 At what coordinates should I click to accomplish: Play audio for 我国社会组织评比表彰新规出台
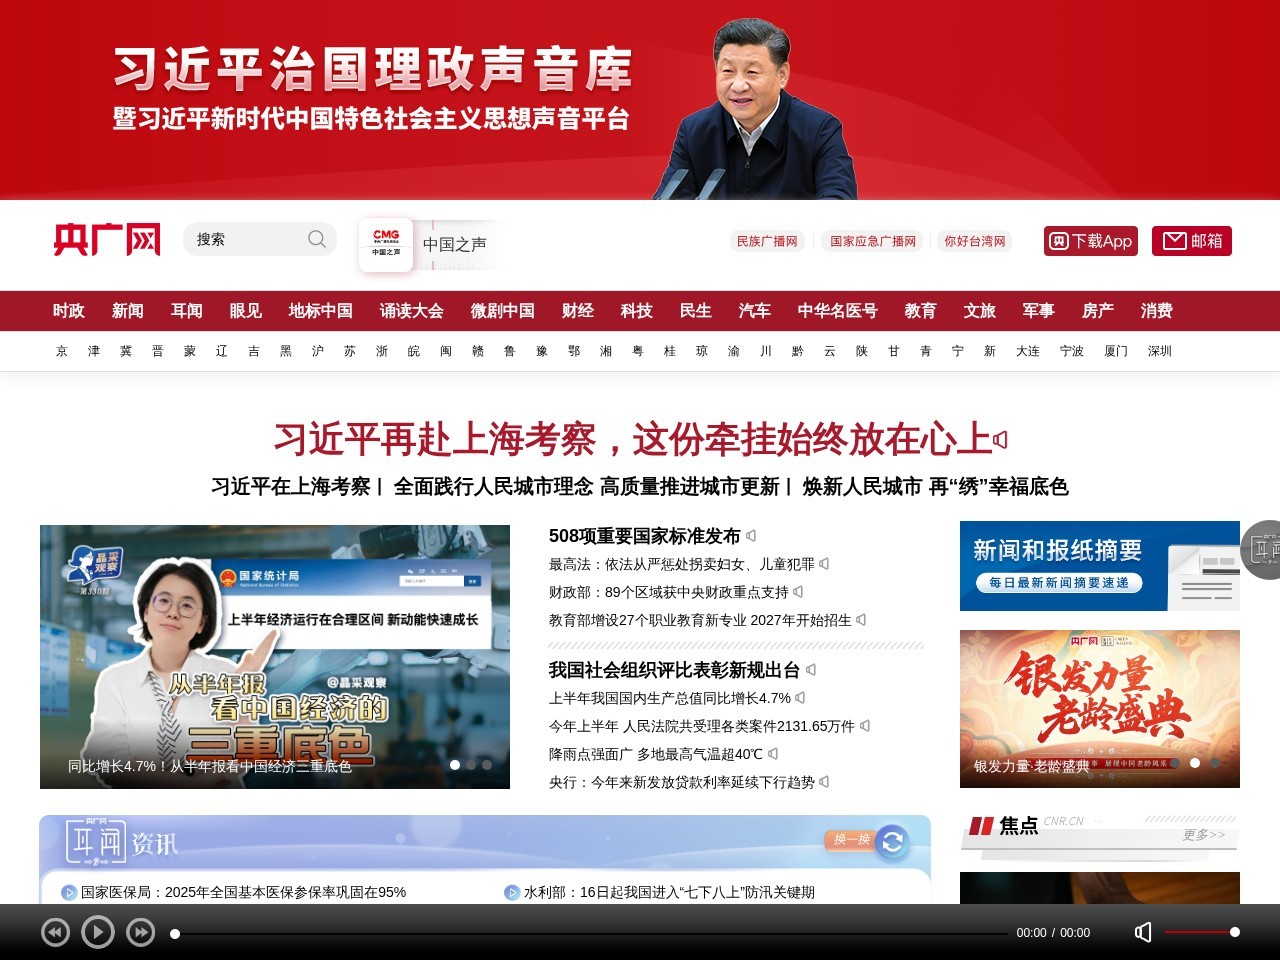(x=811, y=670)
